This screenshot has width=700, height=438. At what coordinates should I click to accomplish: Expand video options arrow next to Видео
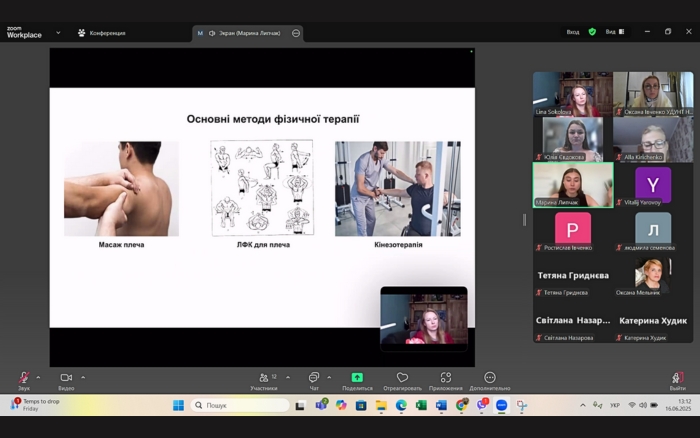tap(83, 377)
